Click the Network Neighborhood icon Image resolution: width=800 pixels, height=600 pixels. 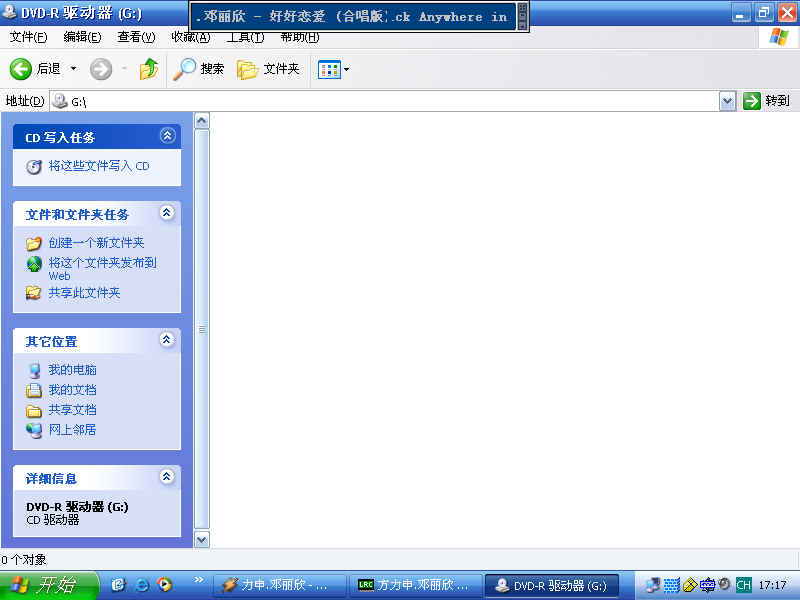pyautogui.click(x=34, y=430)
